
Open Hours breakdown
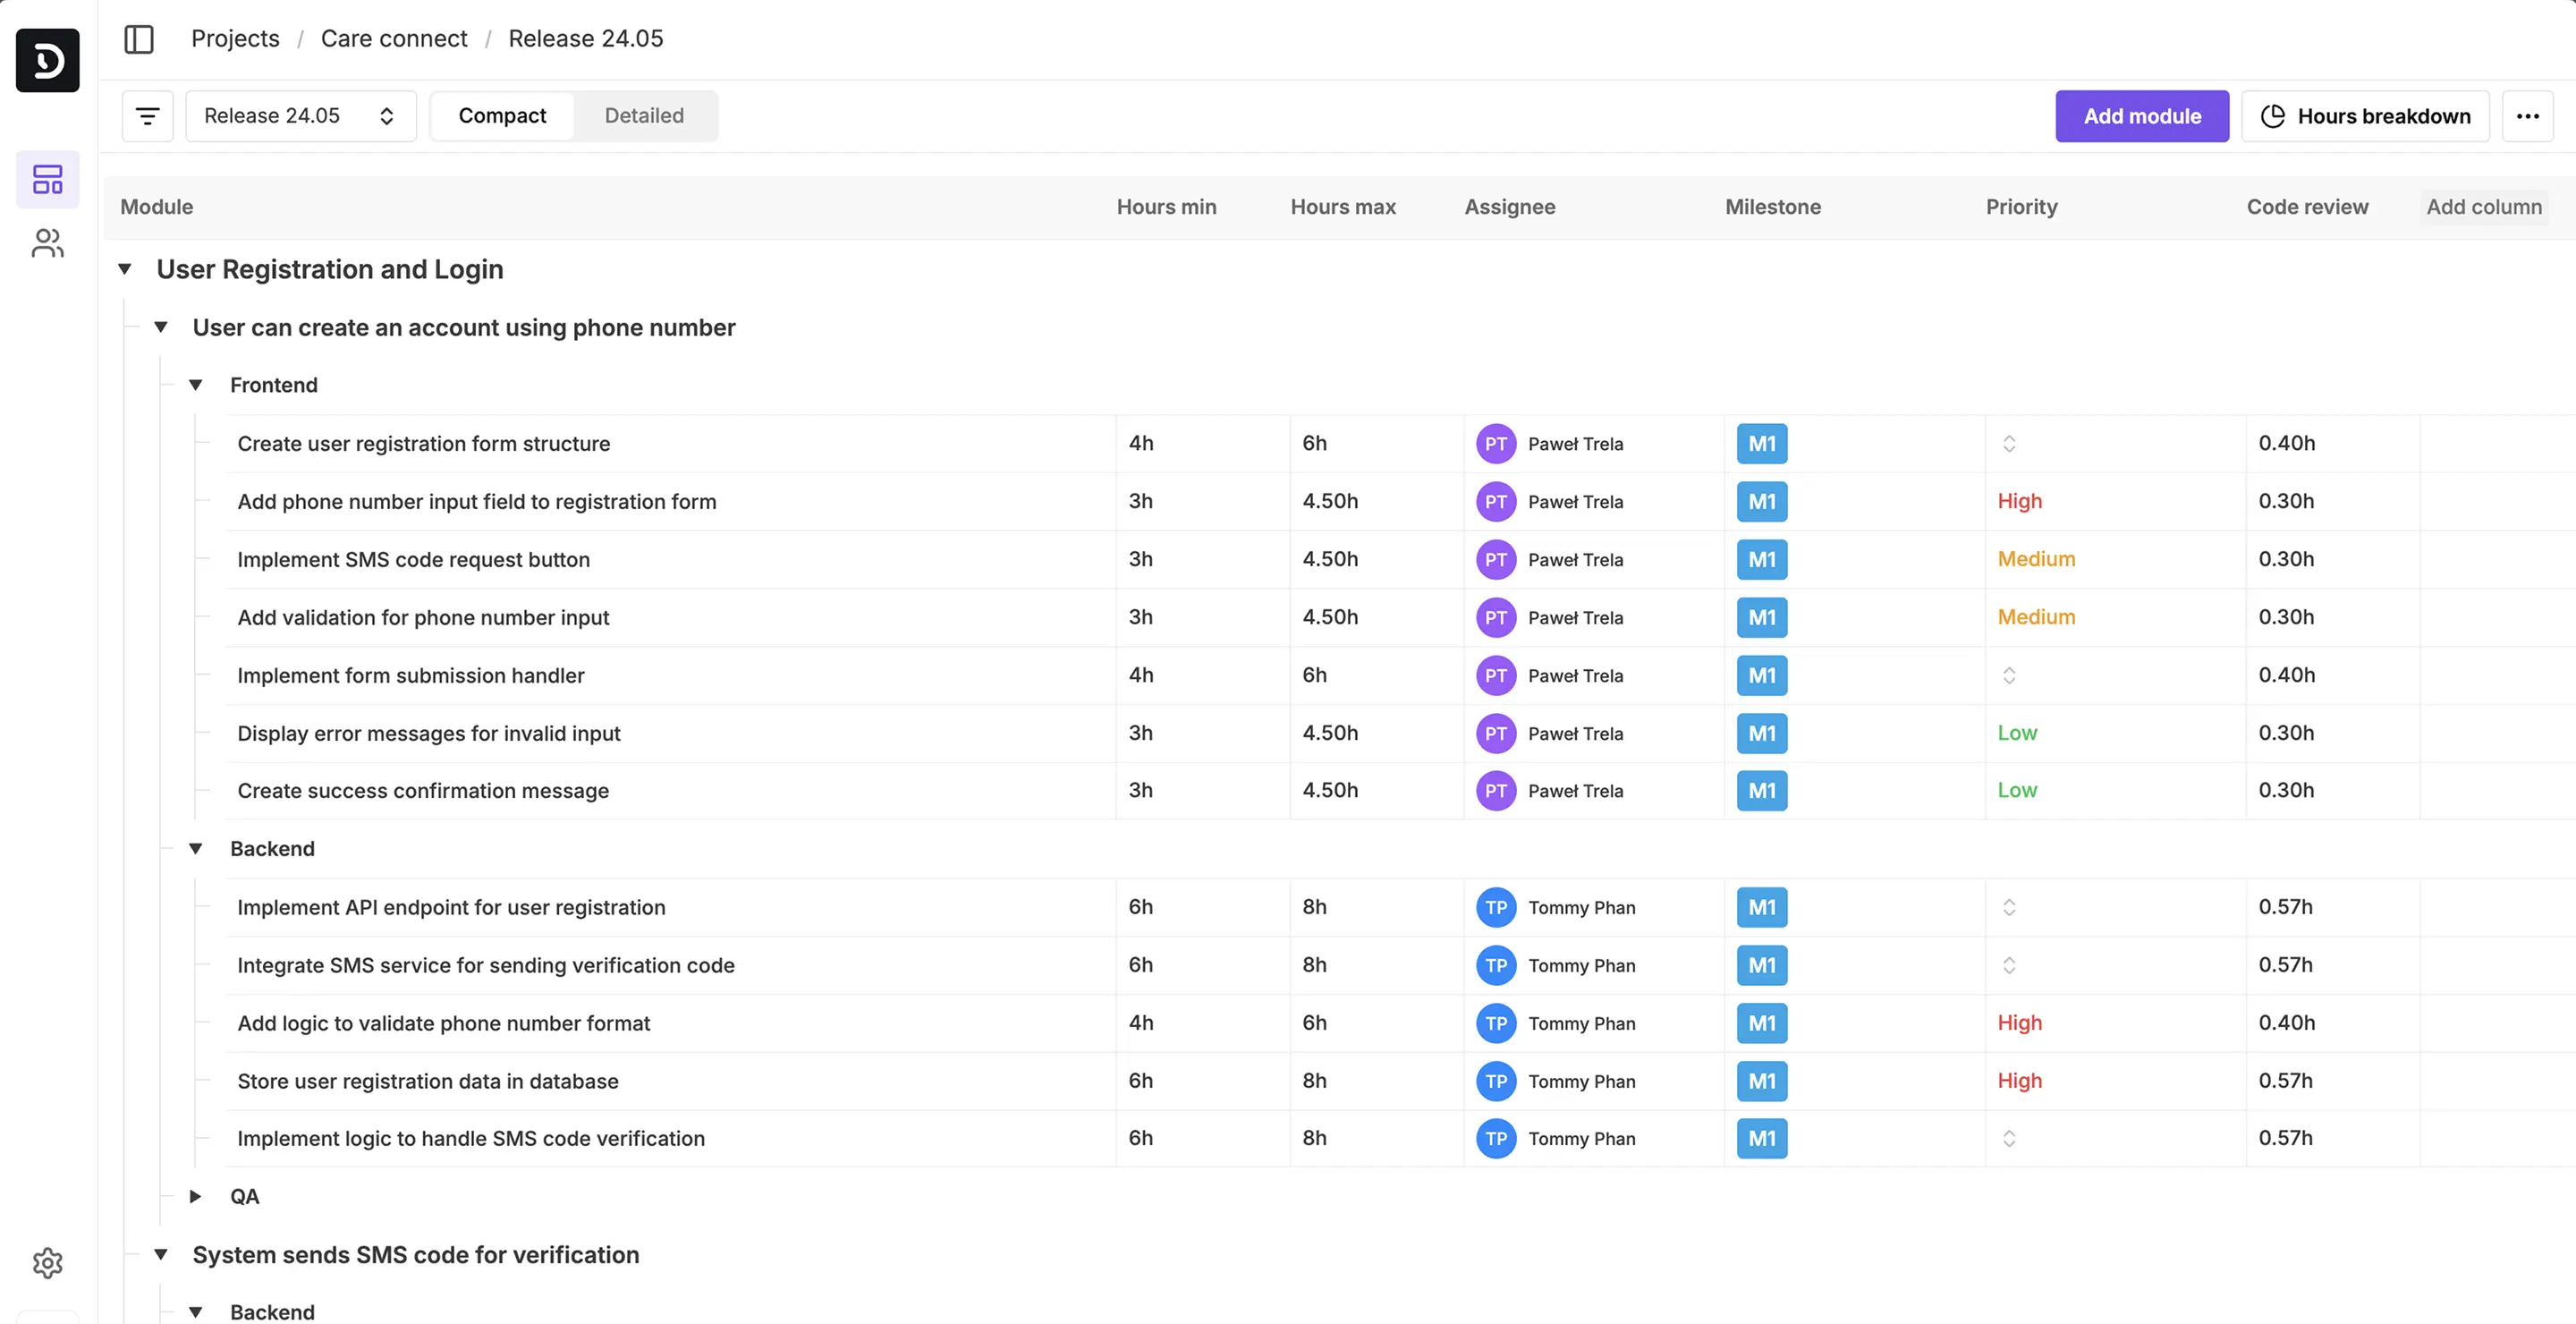tap(2365, 116)
